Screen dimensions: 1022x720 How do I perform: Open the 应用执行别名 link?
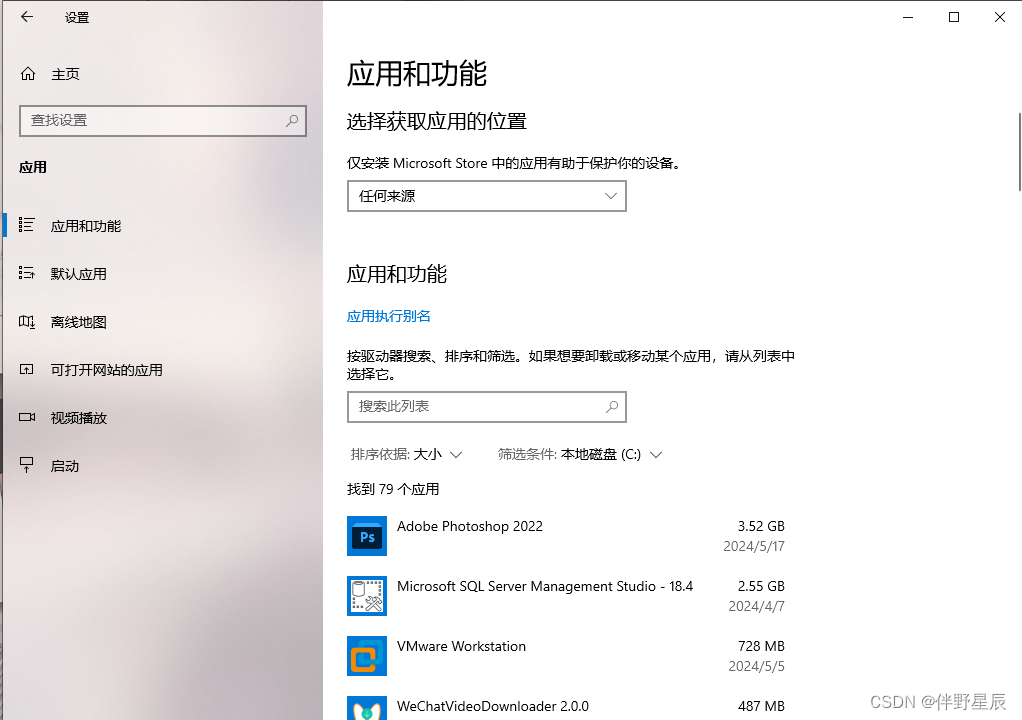(x=388, y=316)
